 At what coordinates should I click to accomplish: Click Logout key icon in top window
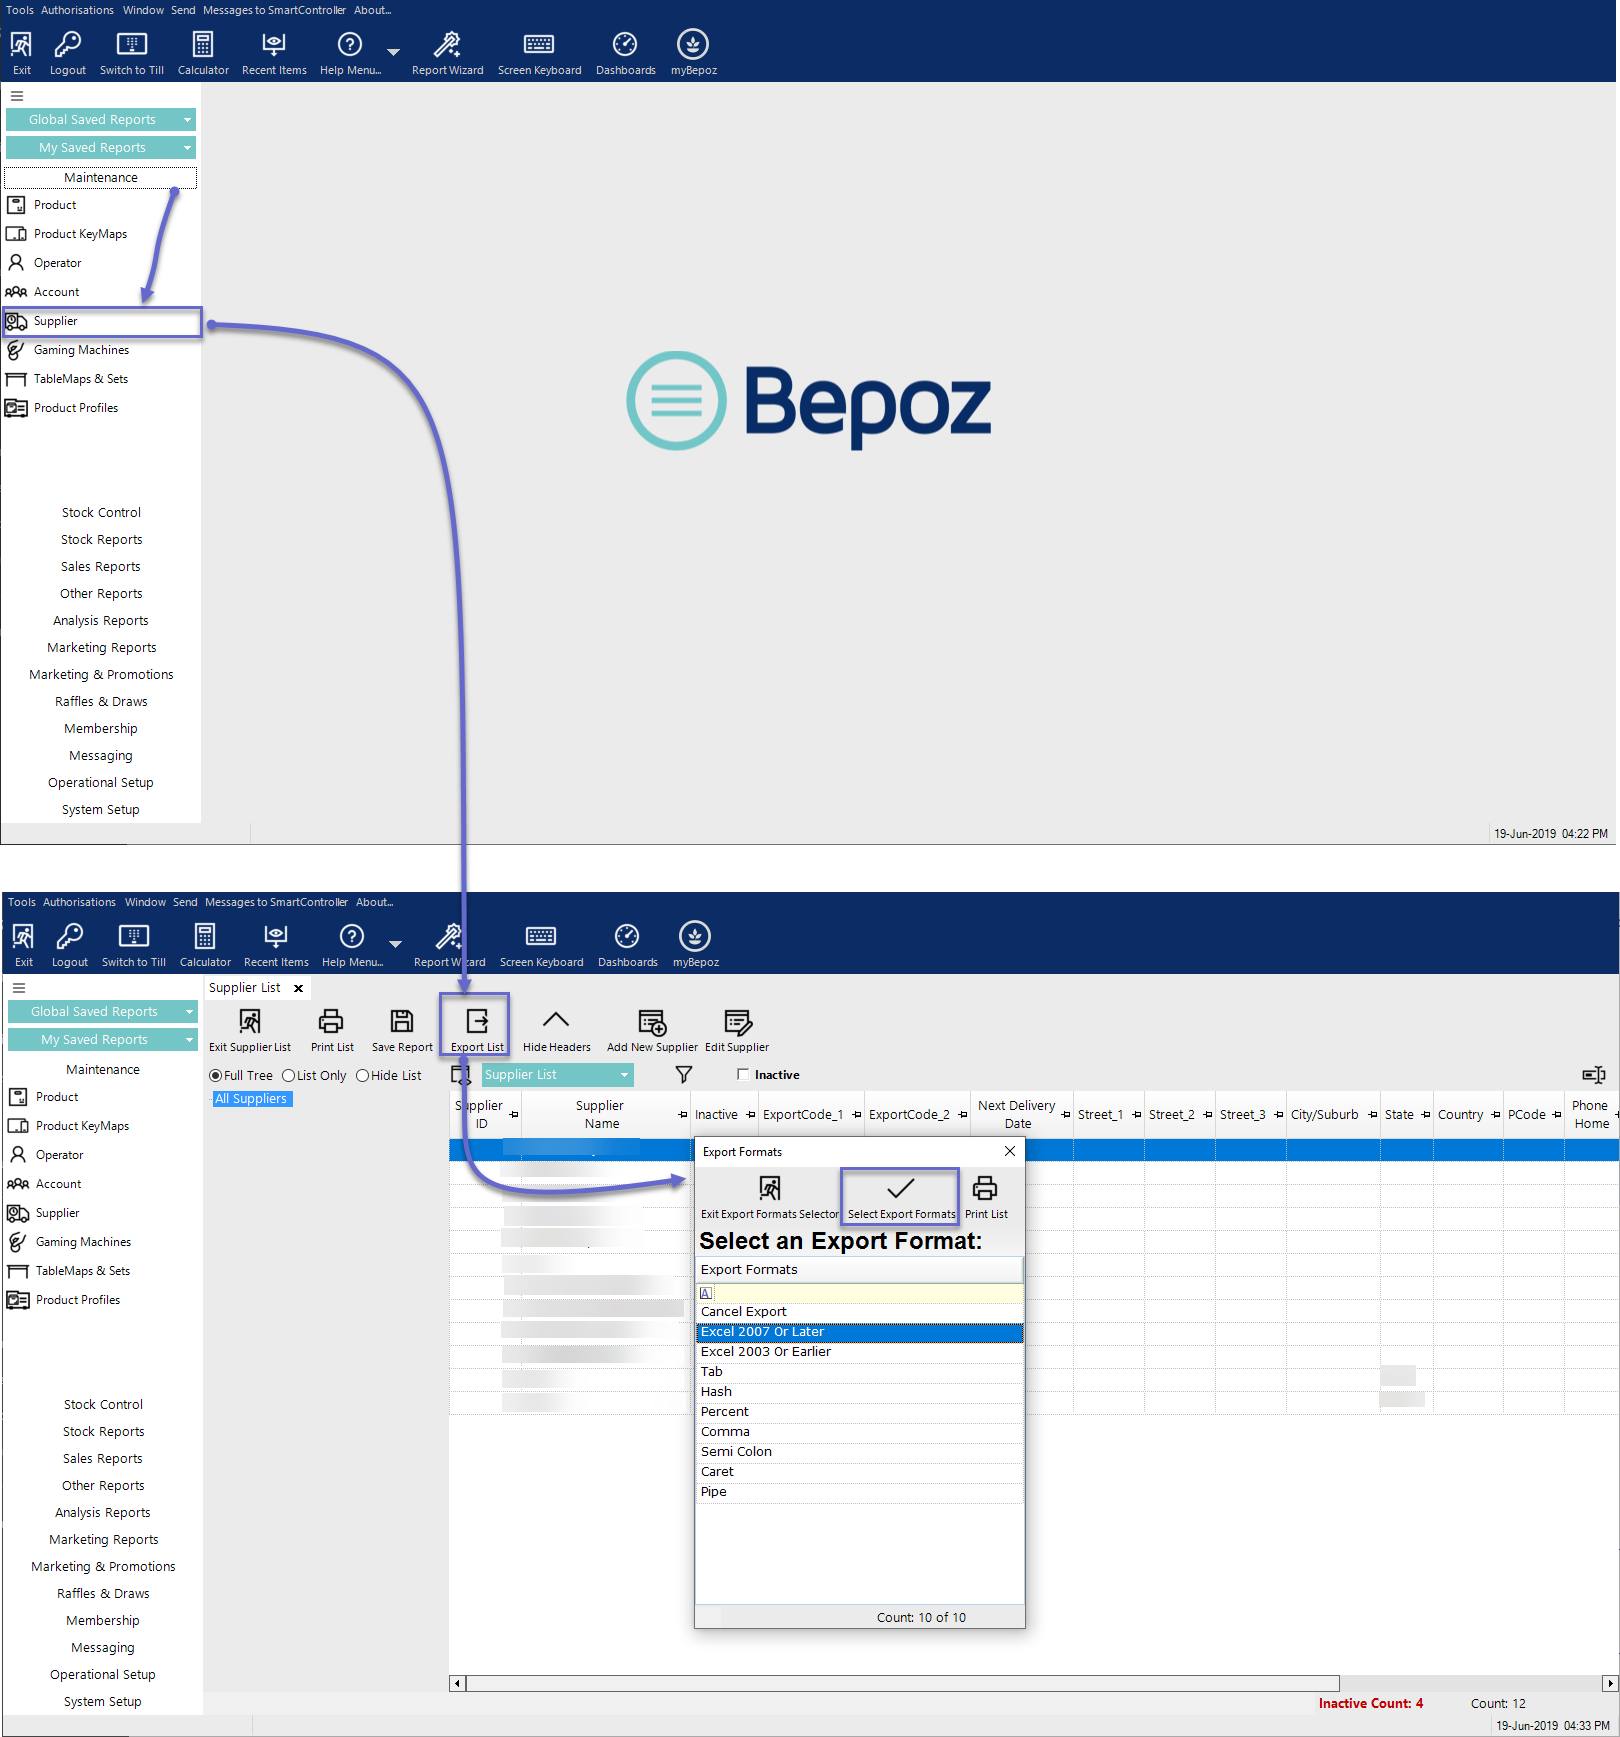point(67,45)
